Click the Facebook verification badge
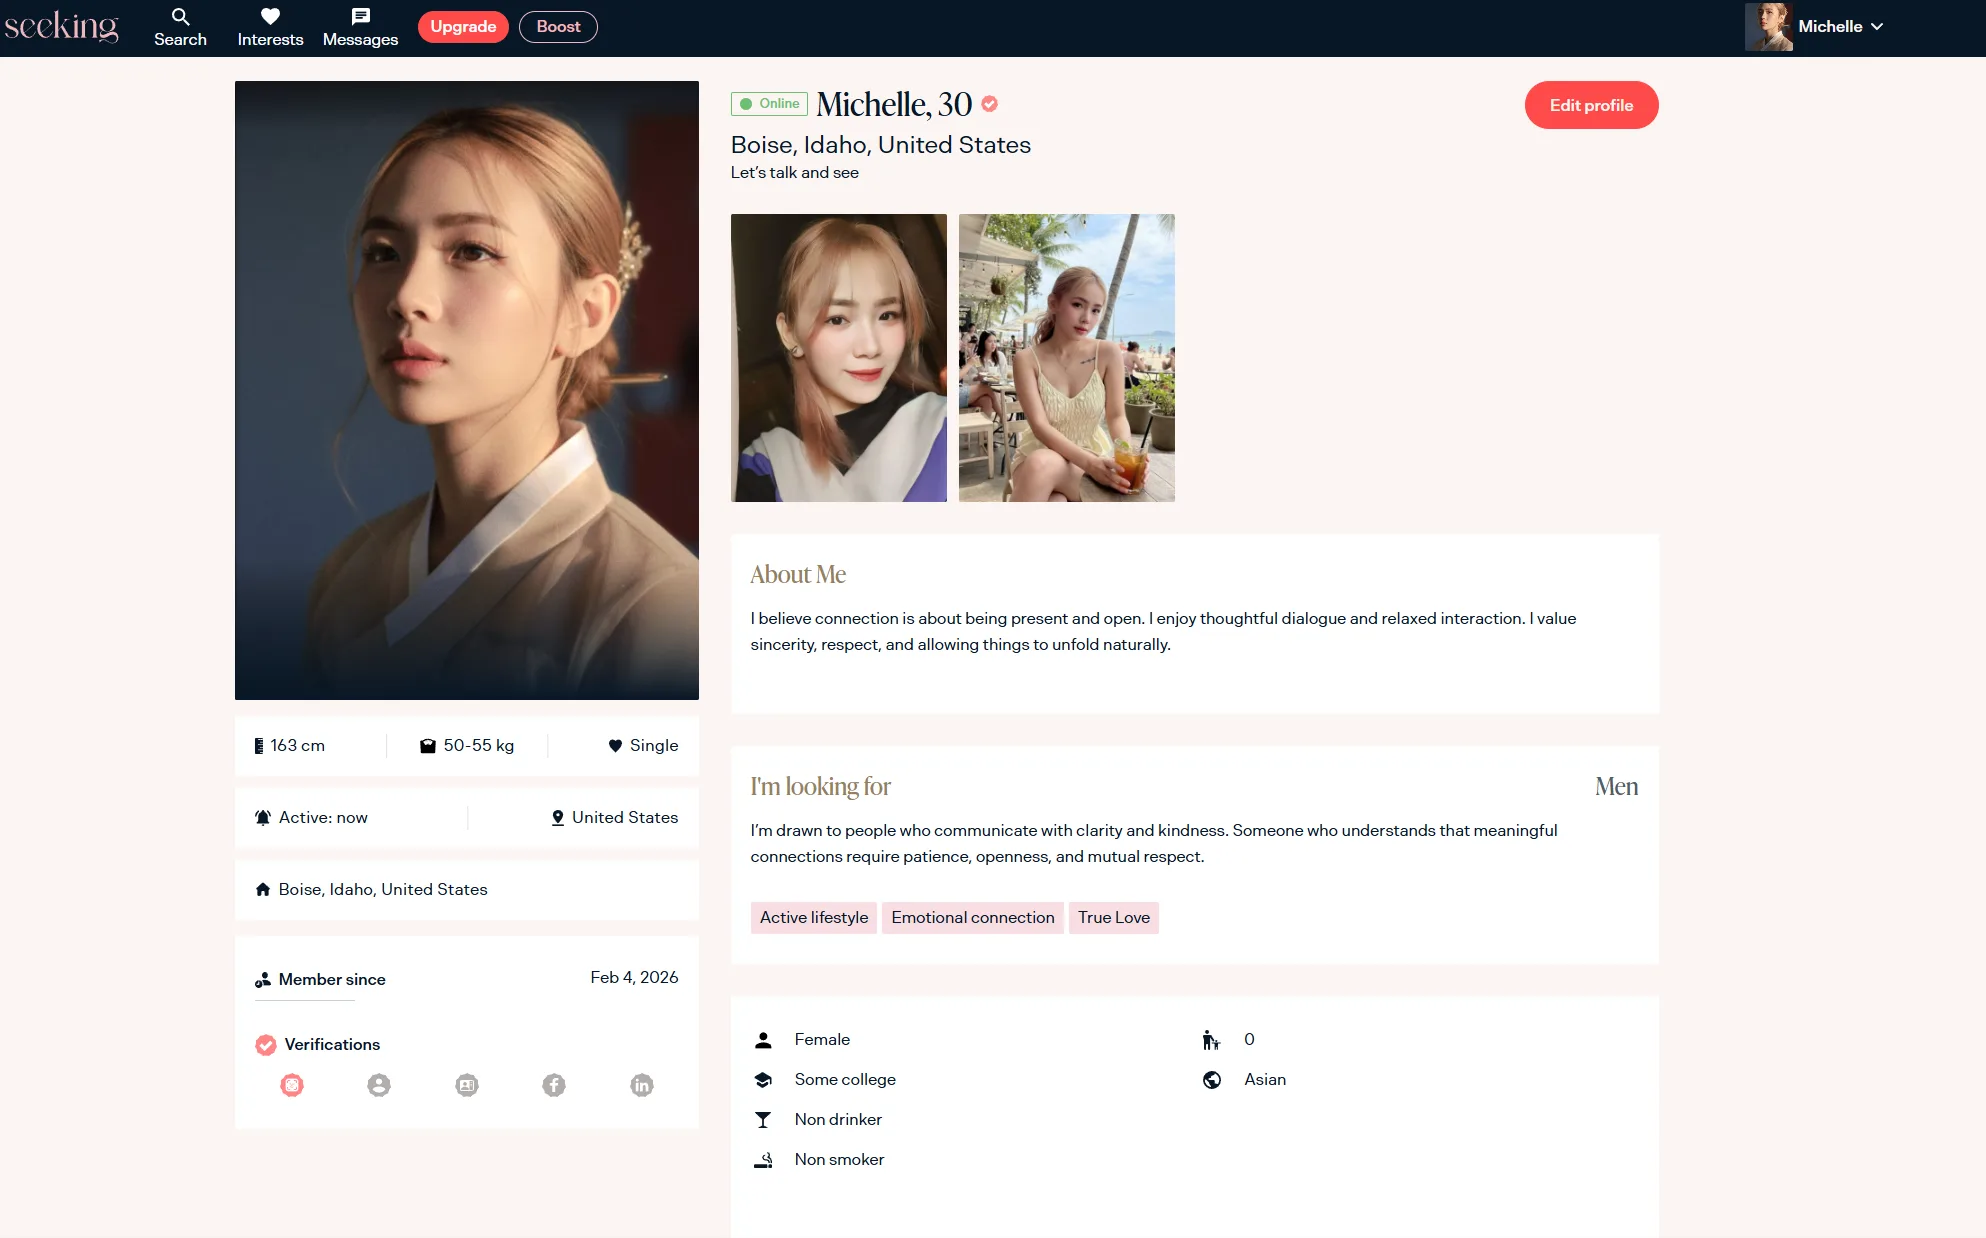Image resolution: width=1986 pixels, height=1238 pixels. (x=554, y=1085)
